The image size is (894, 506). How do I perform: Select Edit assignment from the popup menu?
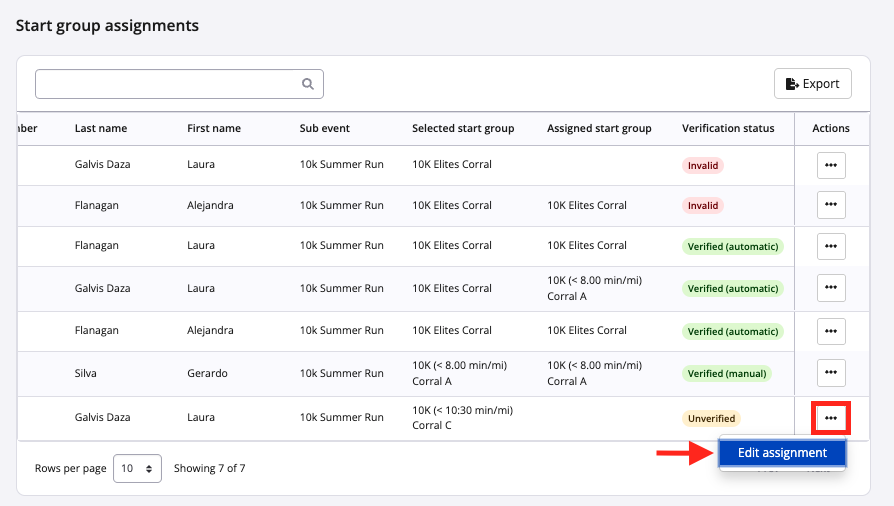click(x=782, y=453)
